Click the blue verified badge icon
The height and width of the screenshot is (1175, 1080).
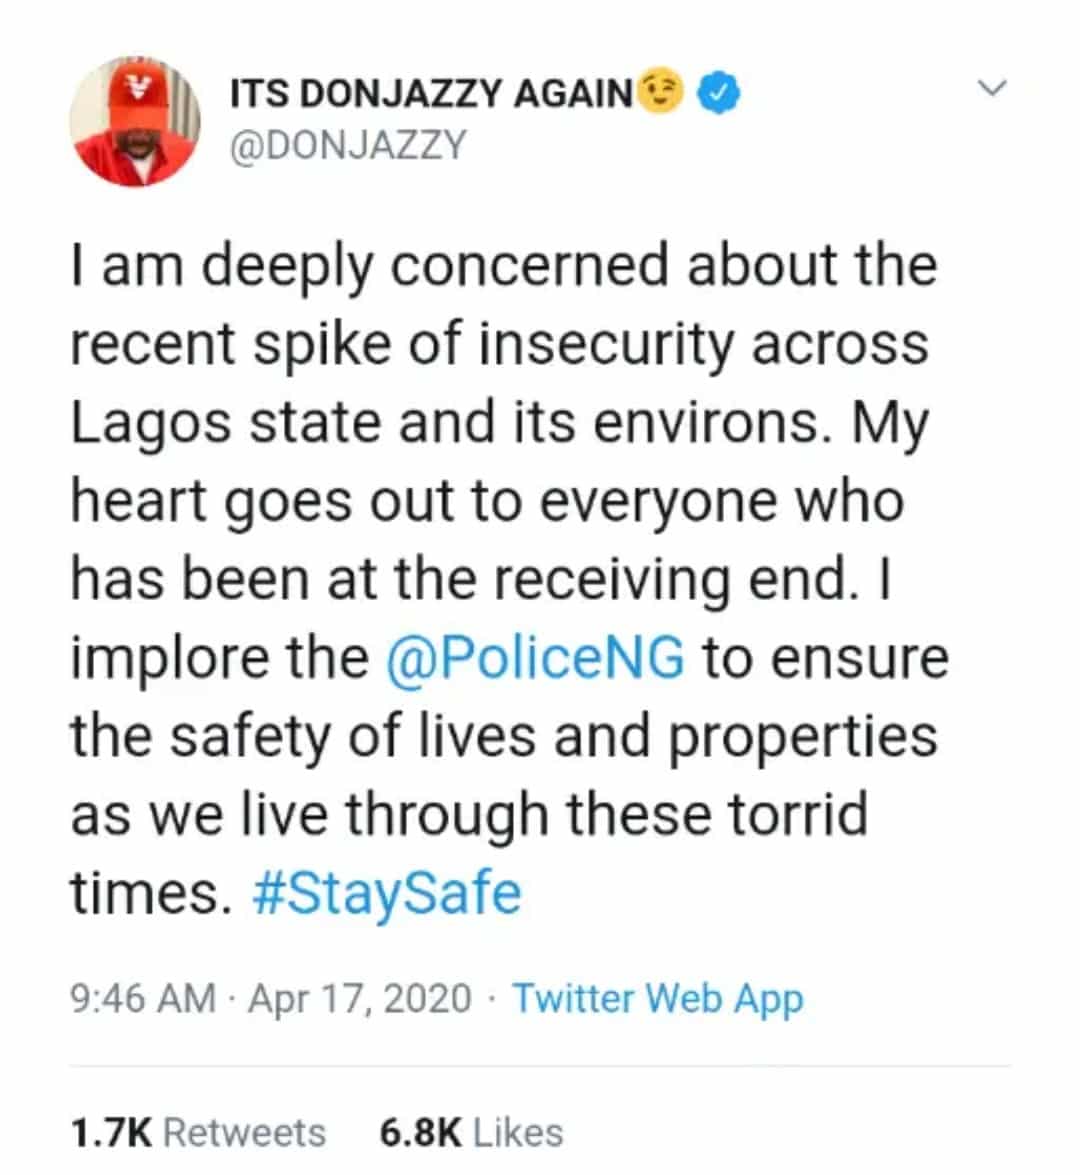point(718,92)
